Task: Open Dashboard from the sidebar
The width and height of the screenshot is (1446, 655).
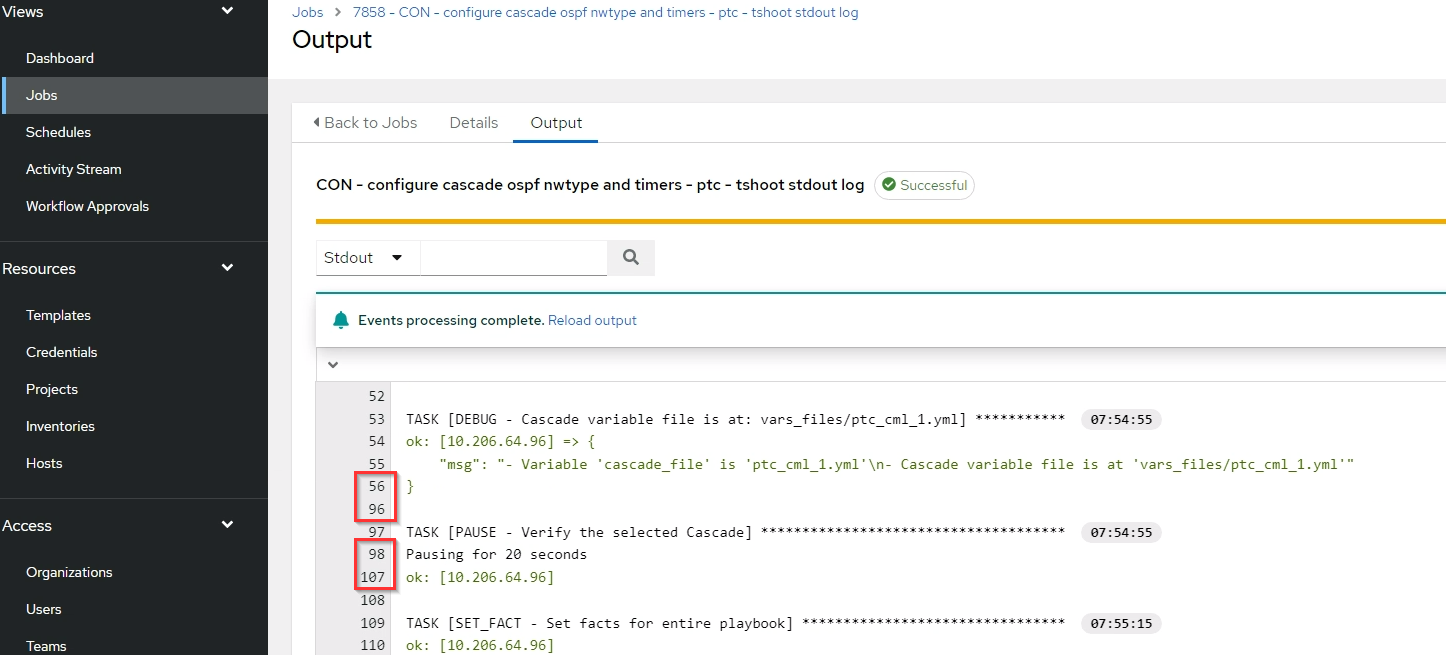Action: coord(58,58)
